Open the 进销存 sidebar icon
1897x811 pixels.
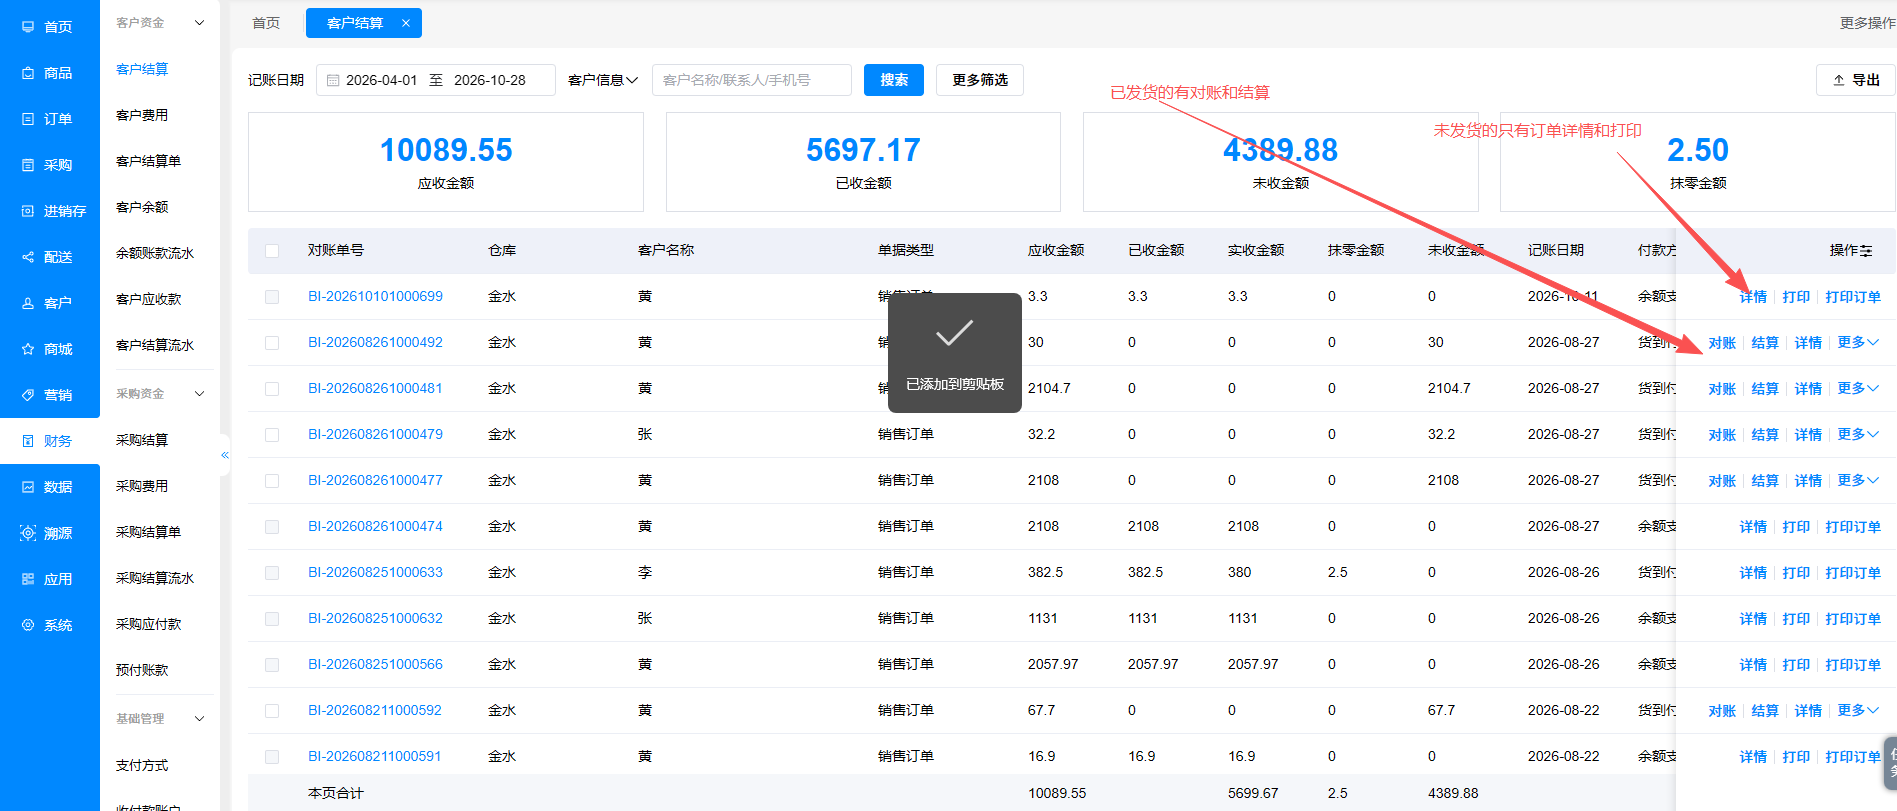coord(28,211)
